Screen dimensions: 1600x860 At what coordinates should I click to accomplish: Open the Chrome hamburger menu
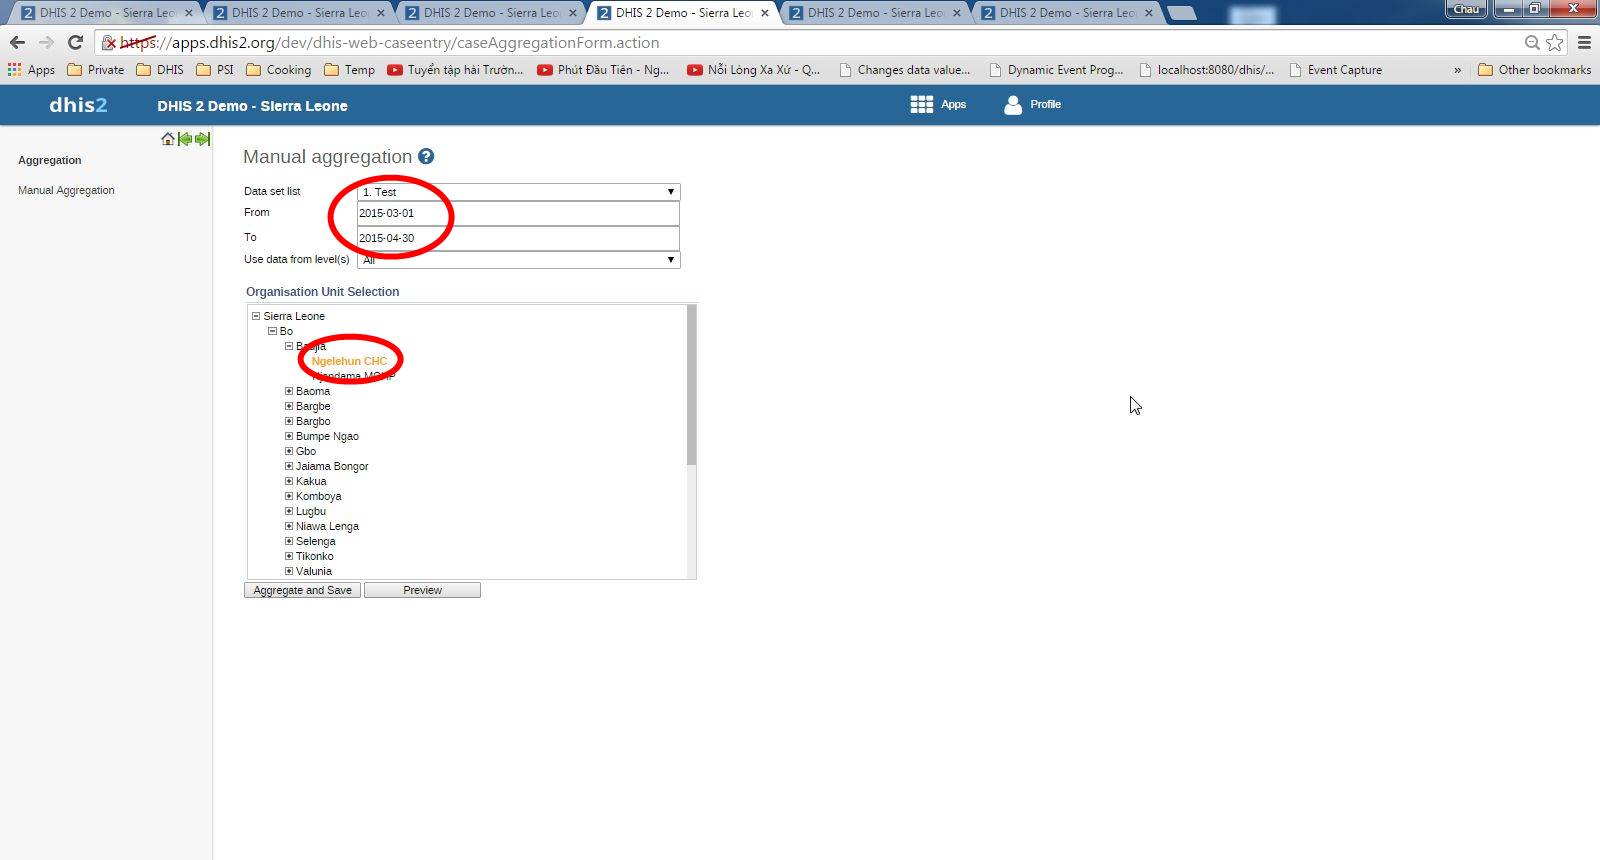(1584, 42)
